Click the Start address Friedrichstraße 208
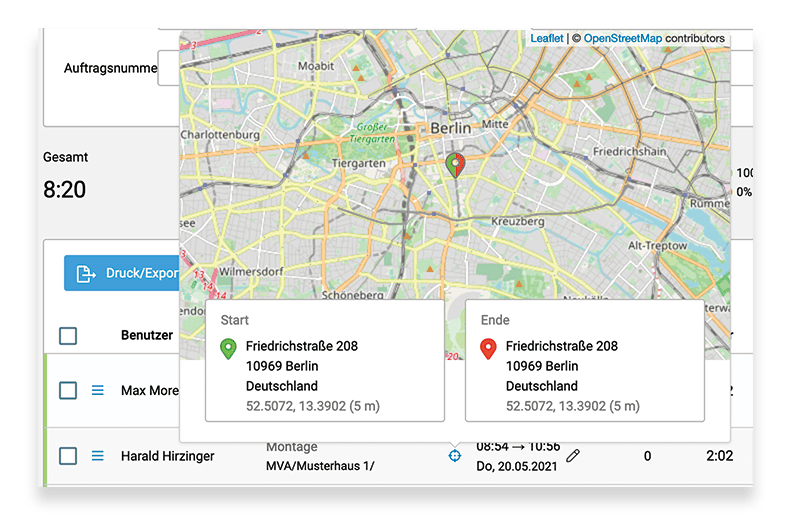 pos(302,346)
